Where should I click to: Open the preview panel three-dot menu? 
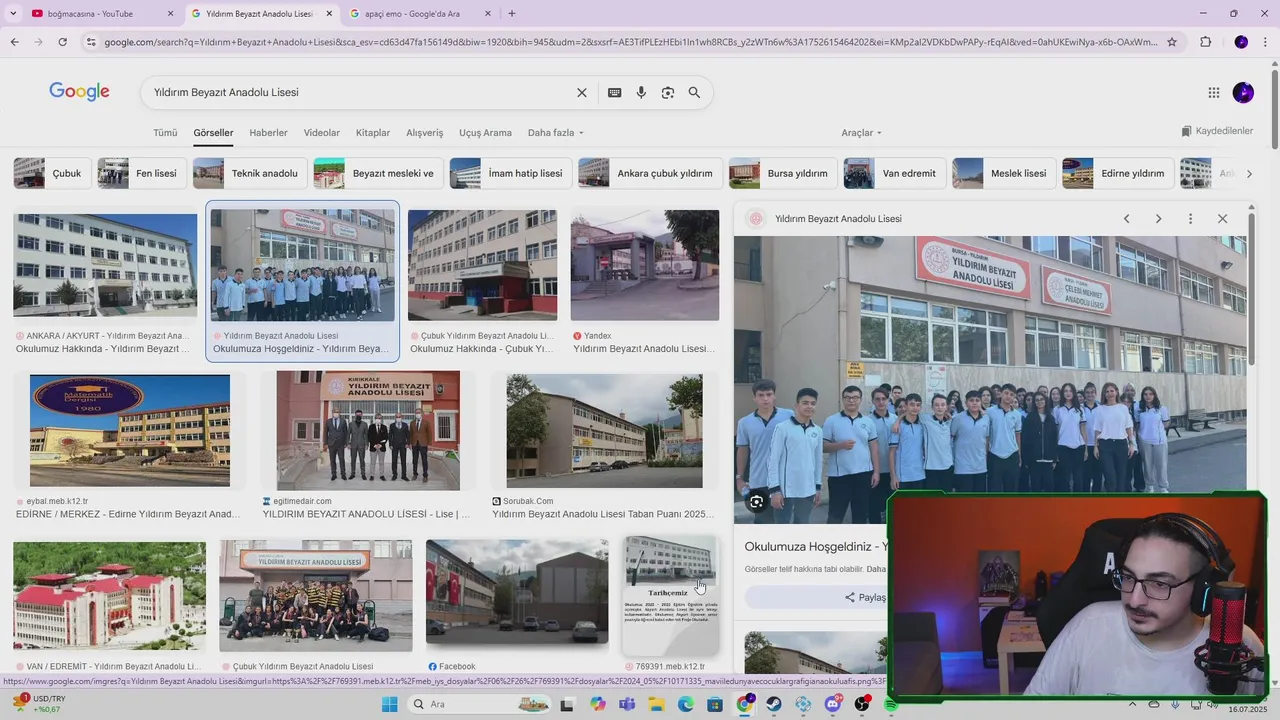1190,219
